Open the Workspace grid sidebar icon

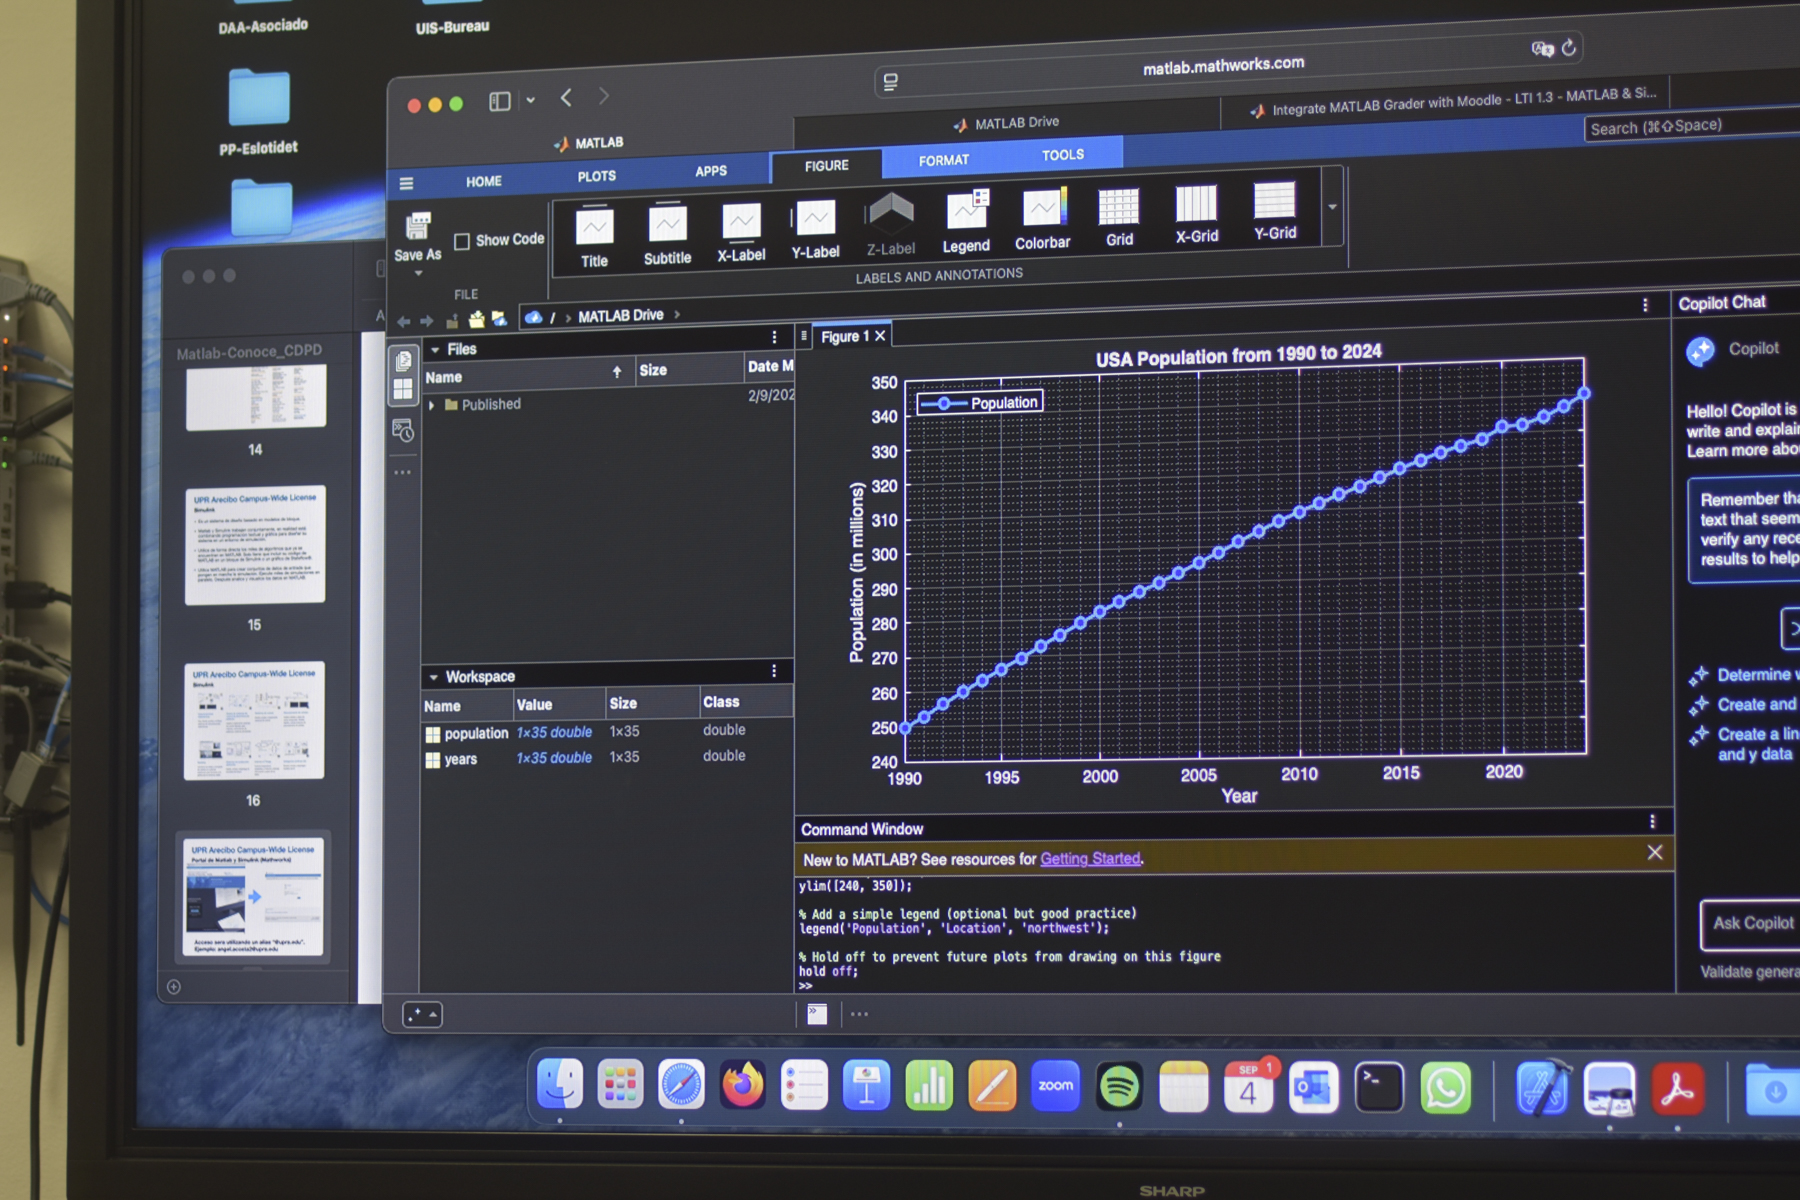tap(403, 390)
